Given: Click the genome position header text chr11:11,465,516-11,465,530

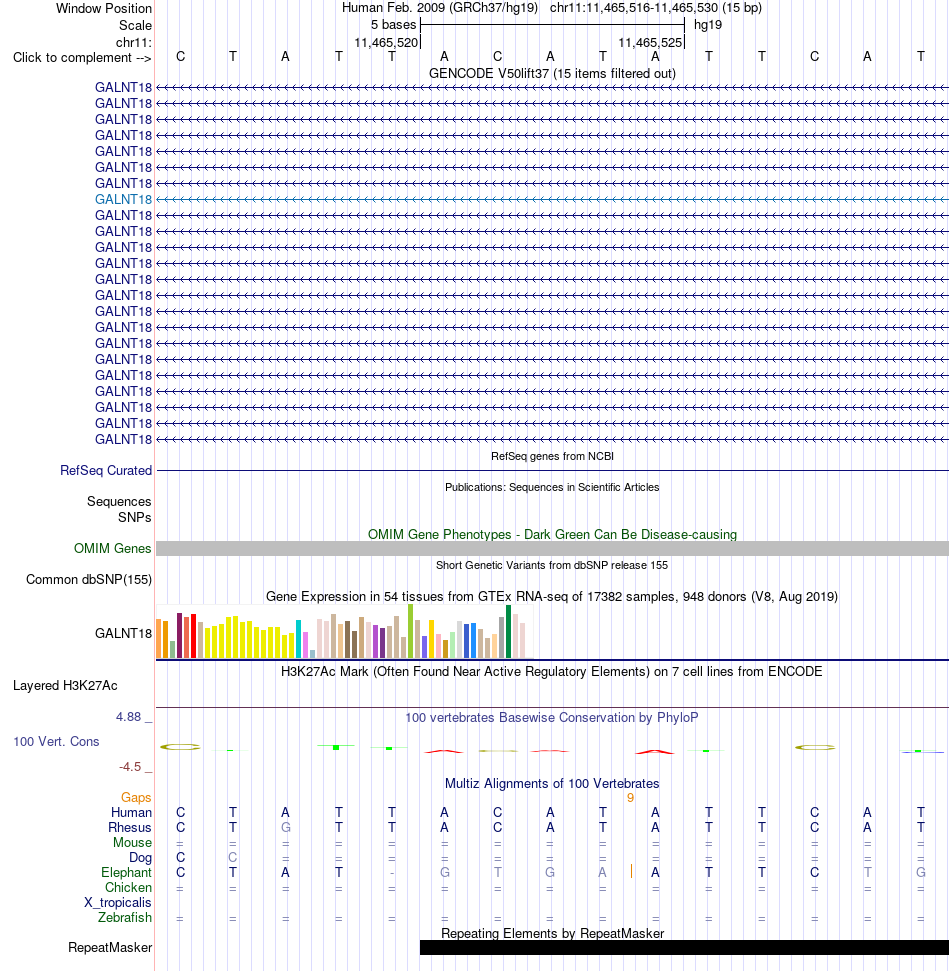Looking at the screenshot, I should click(x=634, y=8).
